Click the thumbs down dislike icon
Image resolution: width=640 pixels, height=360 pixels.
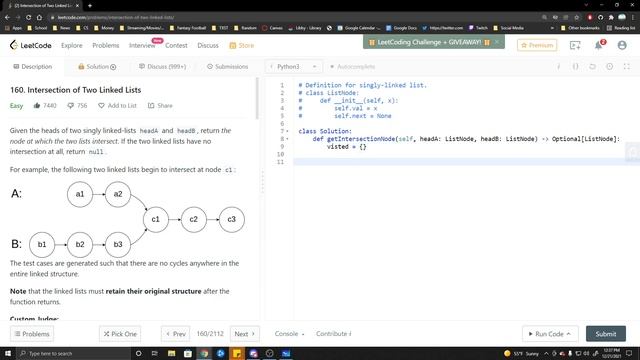(71, 106)
